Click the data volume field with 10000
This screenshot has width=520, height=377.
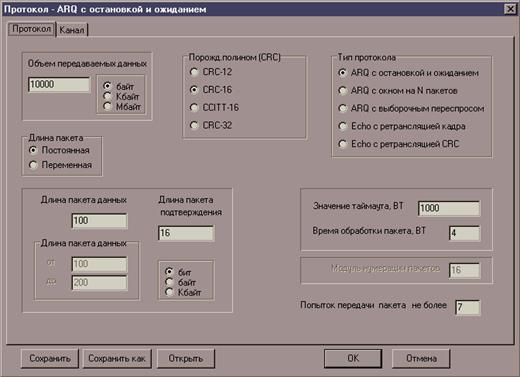[x=59, y=85]
